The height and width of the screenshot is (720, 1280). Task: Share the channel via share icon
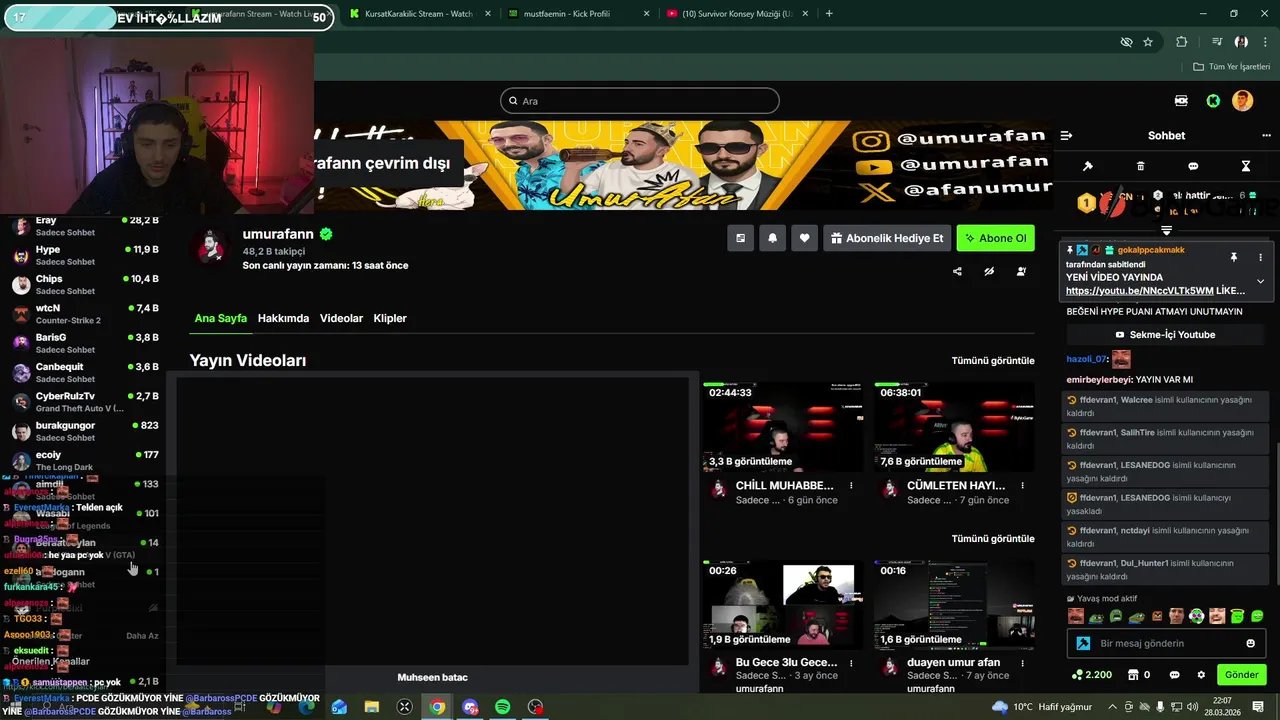[957, 271]
